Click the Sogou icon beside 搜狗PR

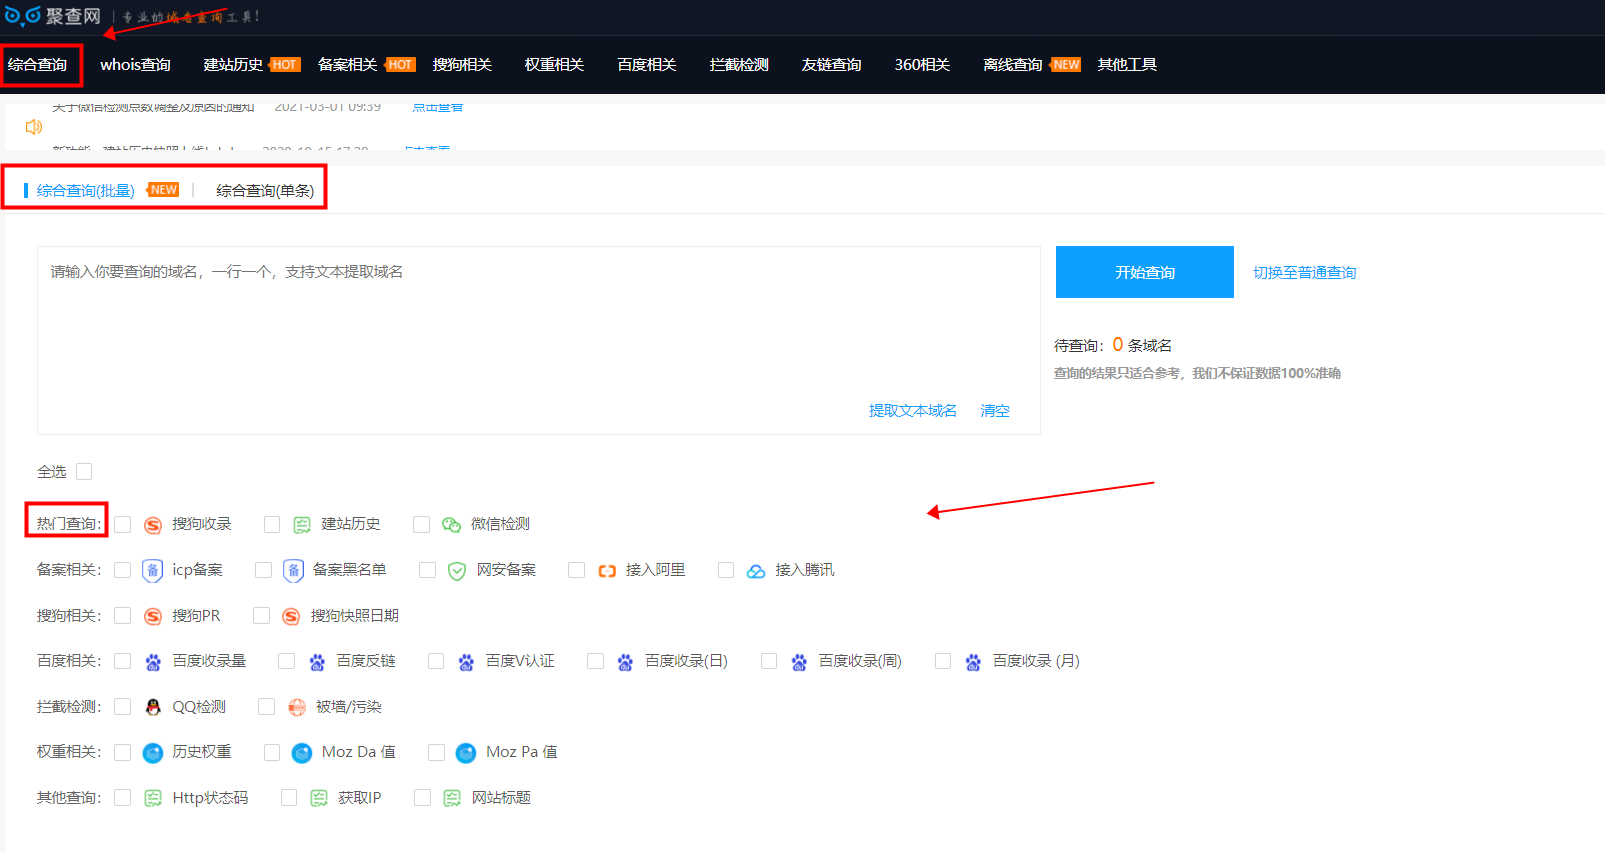click(x=153, y=616)
